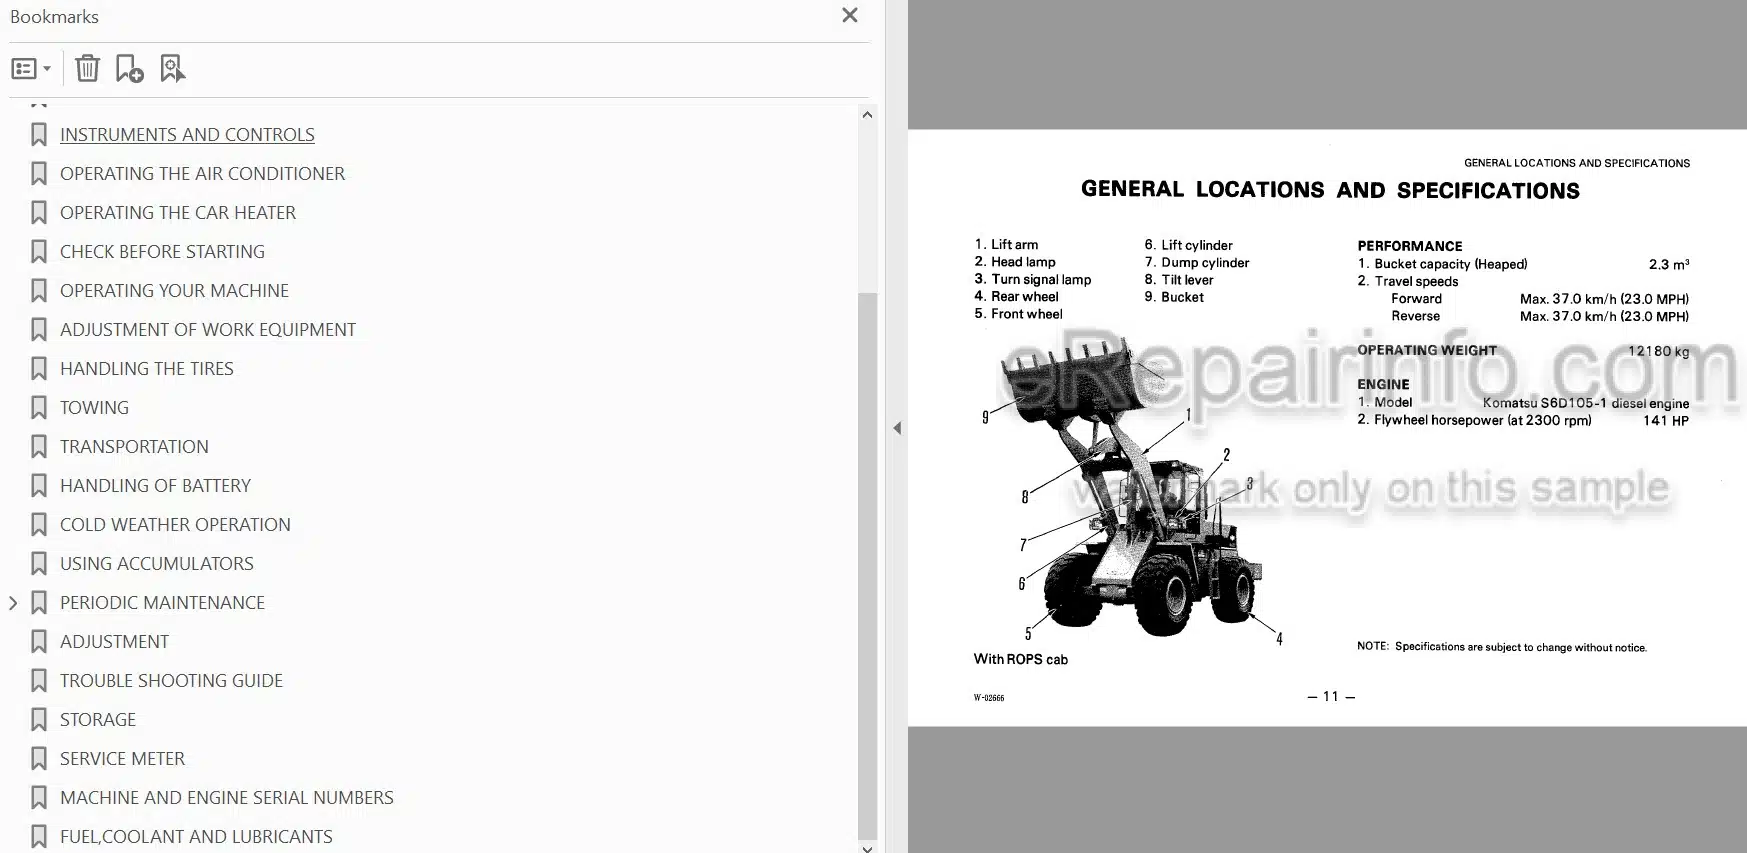Click the GENERAL LOCATIONS AND SPECIFICATIONS heading

(1330, 190)
